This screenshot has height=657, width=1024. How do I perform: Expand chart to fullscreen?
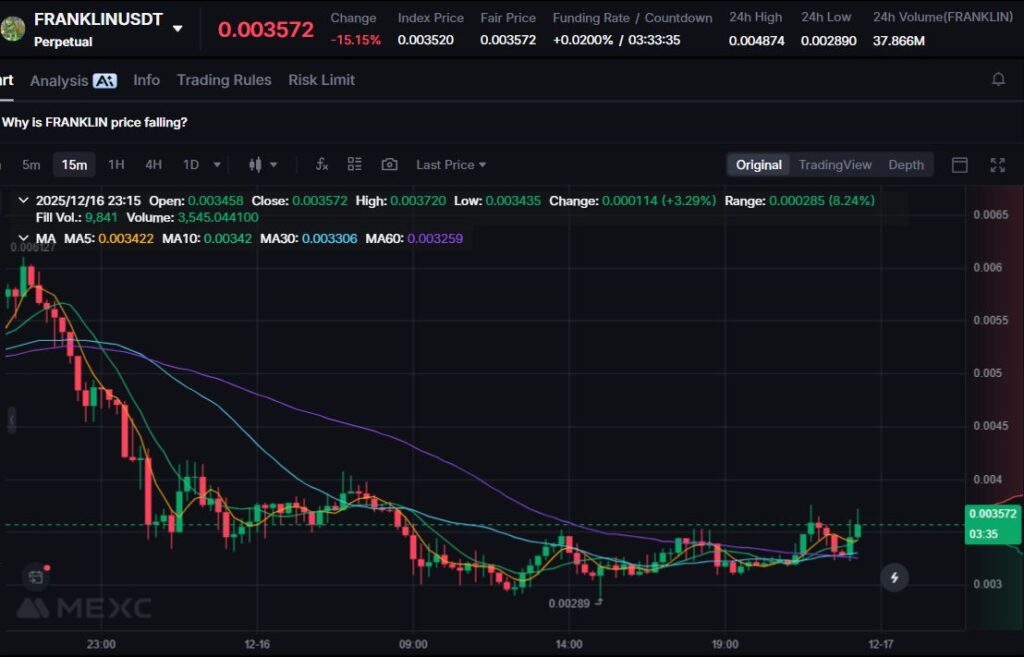pos(997,165)
